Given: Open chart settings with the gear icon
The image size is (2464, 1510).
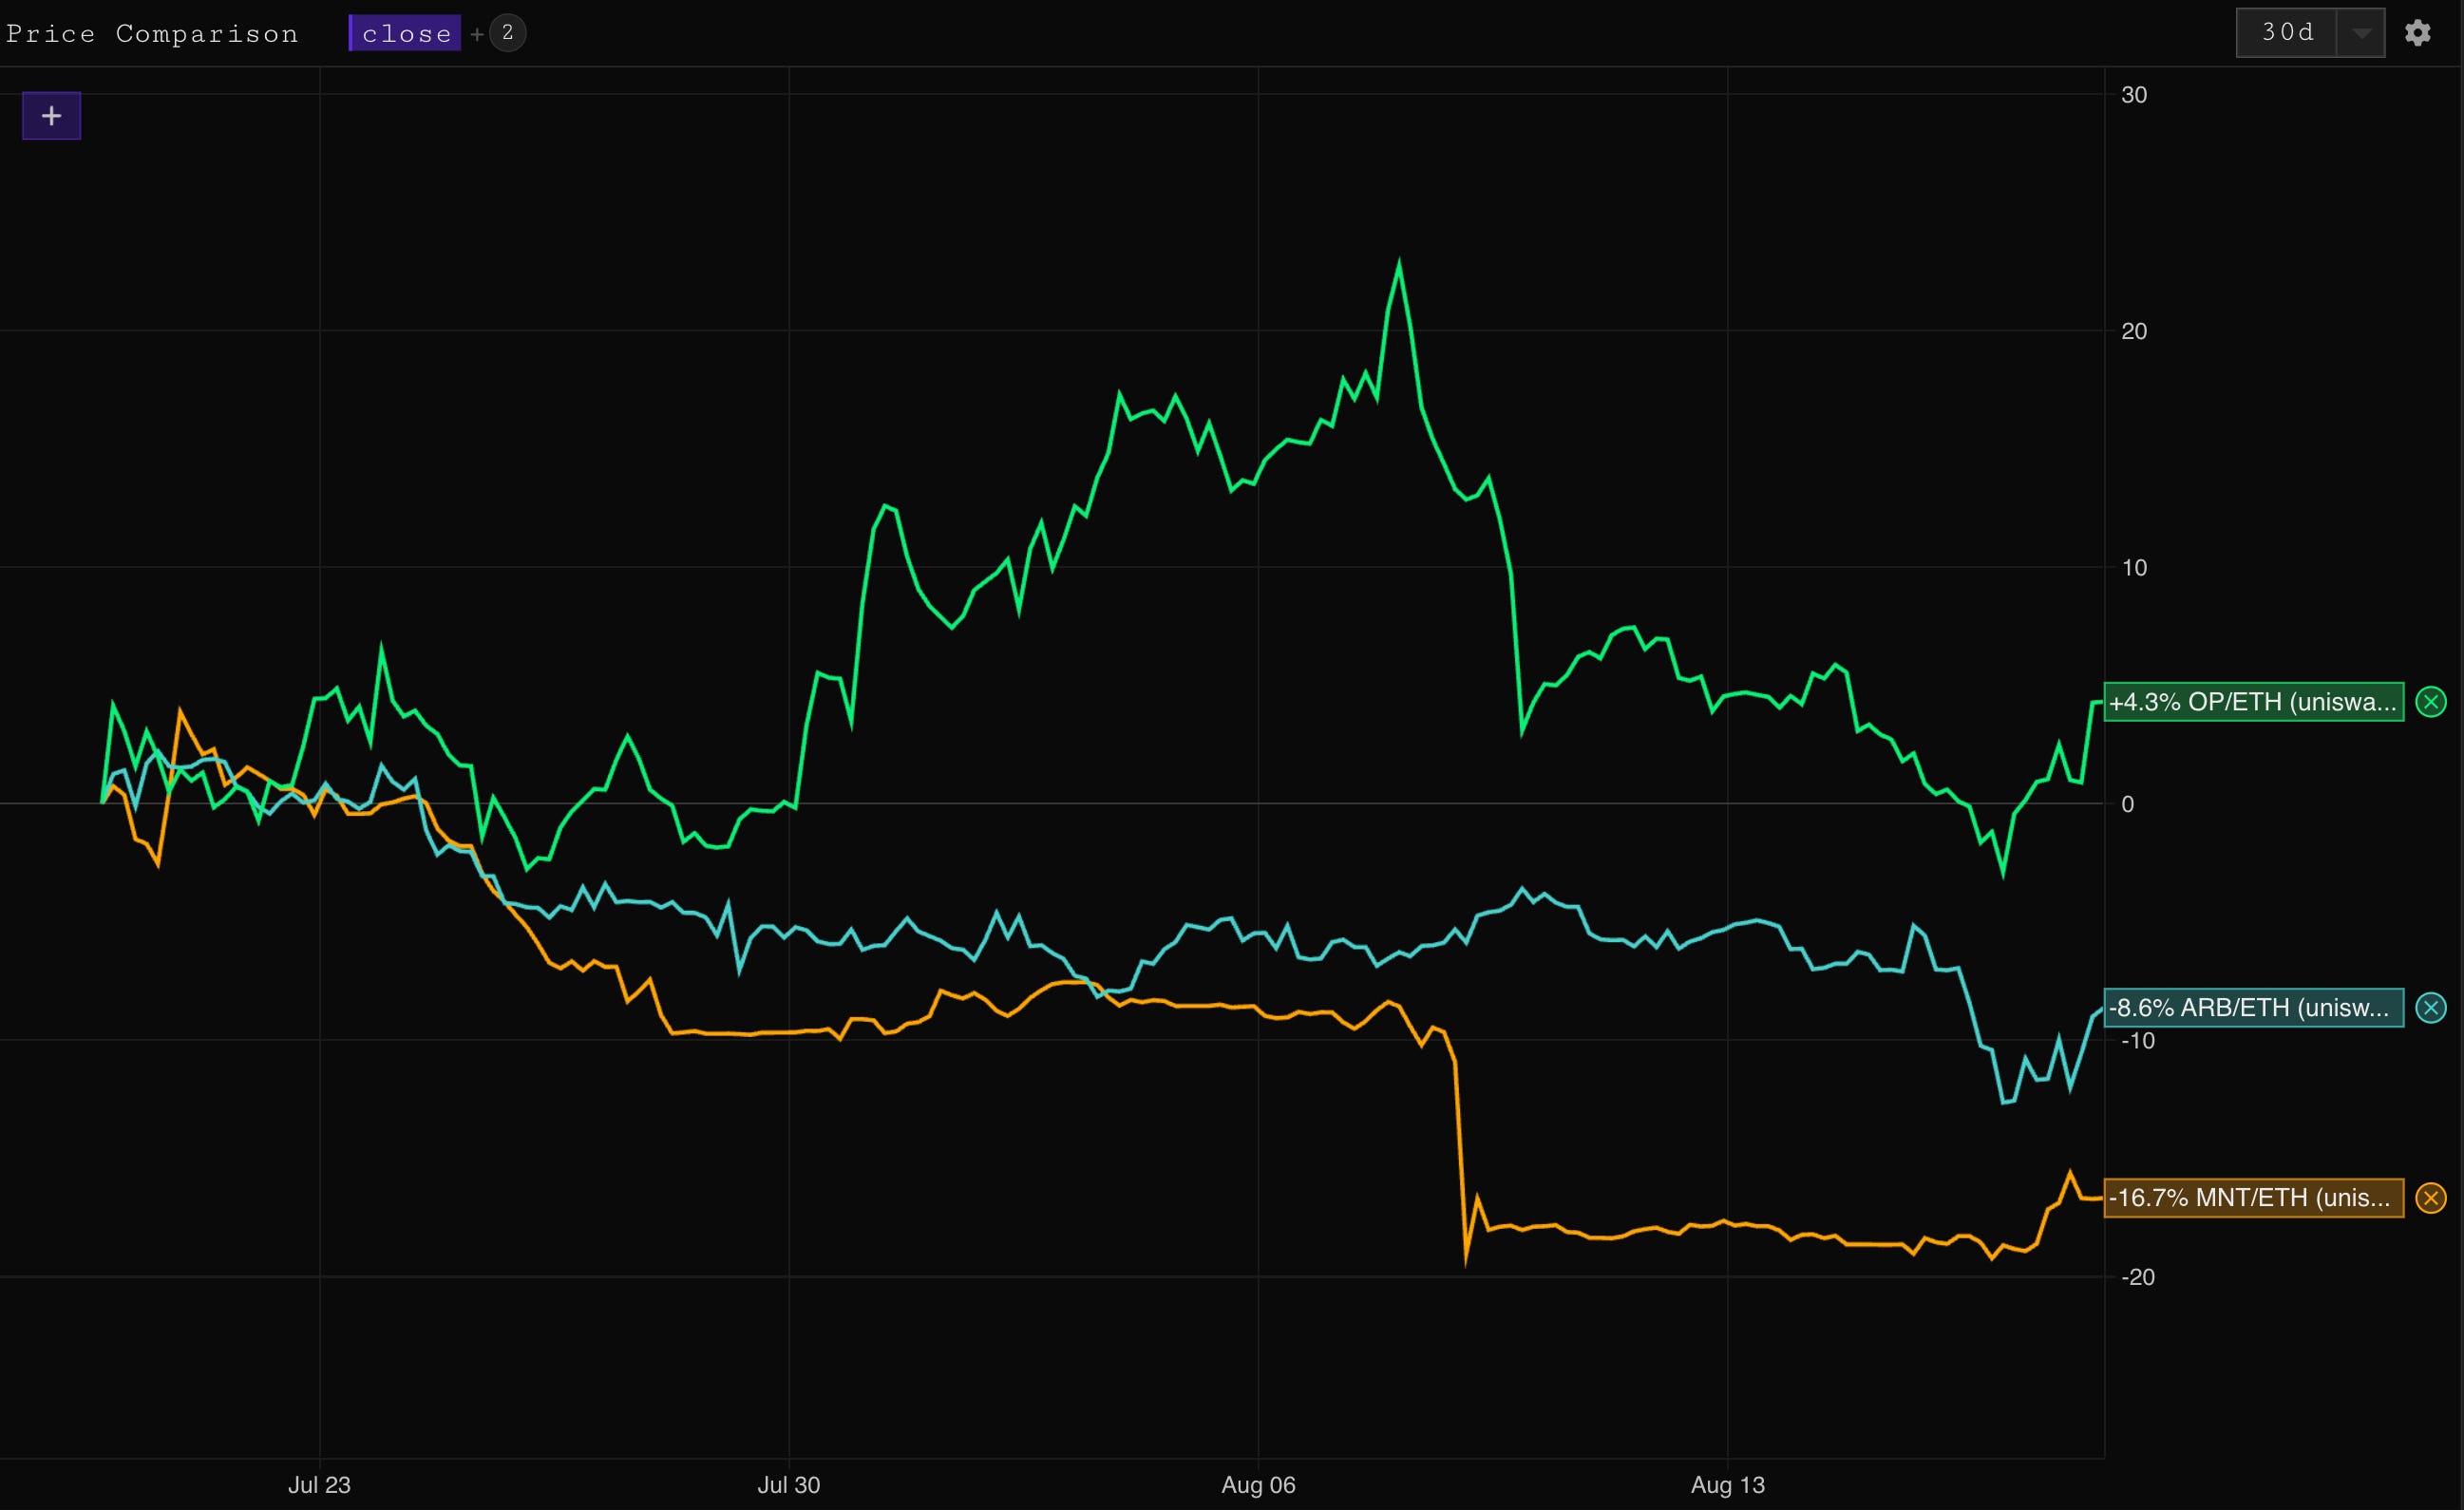Looking at the screenshot, I should [x=2417, y=33].
